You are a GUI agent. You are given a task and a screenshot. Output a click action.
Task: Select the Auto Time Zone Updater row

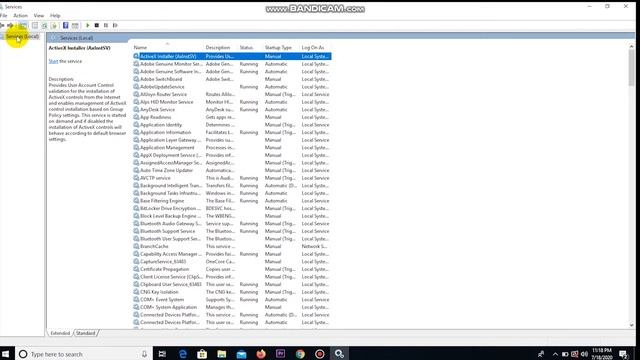point(232,171)
